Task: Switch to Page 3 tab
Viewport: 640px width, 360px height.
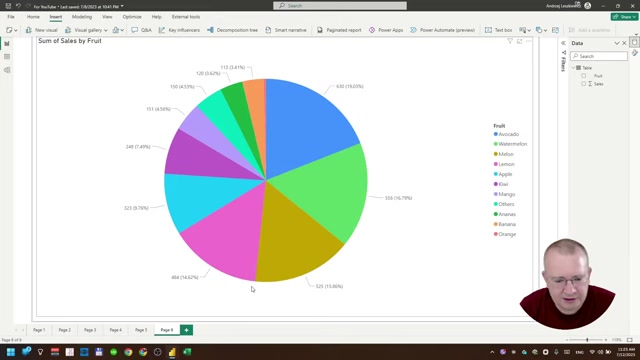Action: pyautogui.click(x=90, y=330)
